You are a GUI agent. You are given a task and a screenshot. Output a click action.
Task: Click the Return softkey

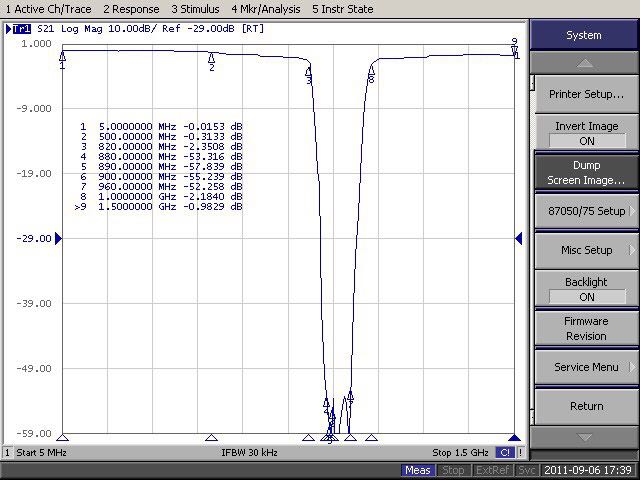click(586, 406)
